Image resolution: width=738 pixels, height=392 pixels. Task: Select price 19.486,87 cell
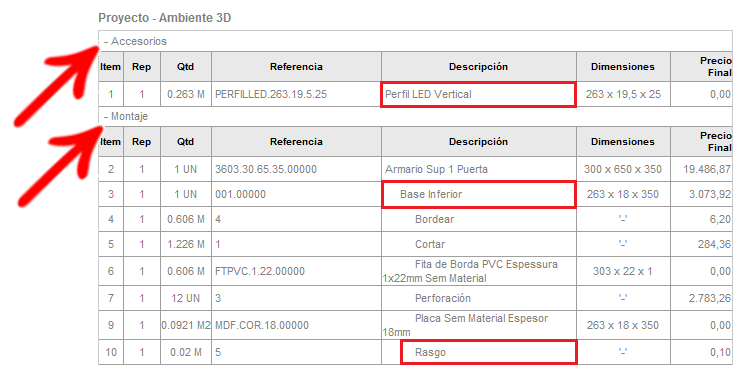[701, 169]
